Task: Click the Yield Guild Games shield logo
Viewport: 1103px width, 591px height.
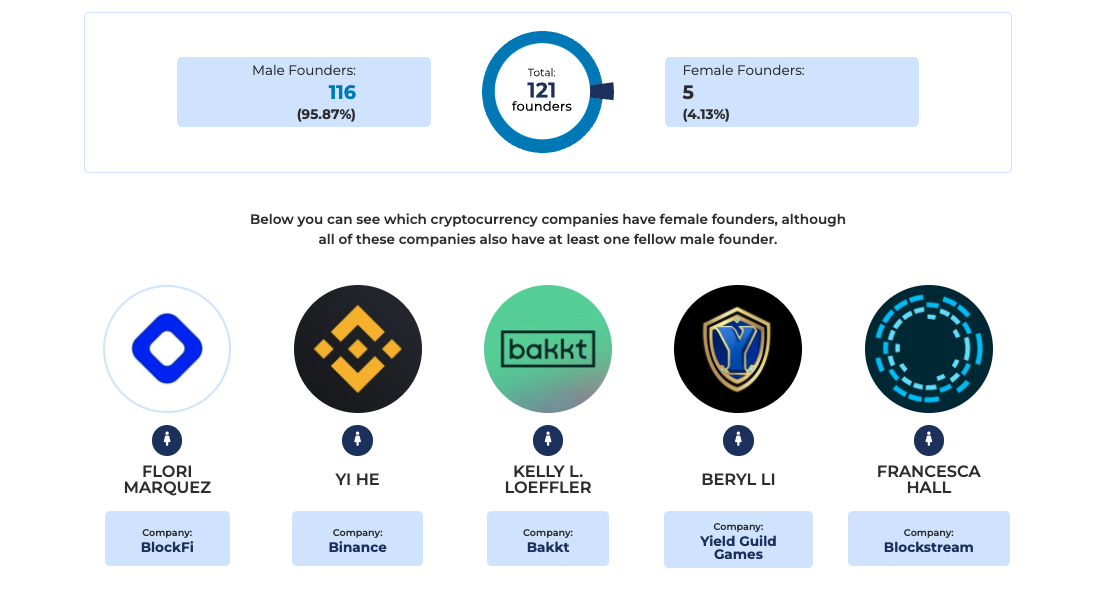Action: click(x=738, y=349)
